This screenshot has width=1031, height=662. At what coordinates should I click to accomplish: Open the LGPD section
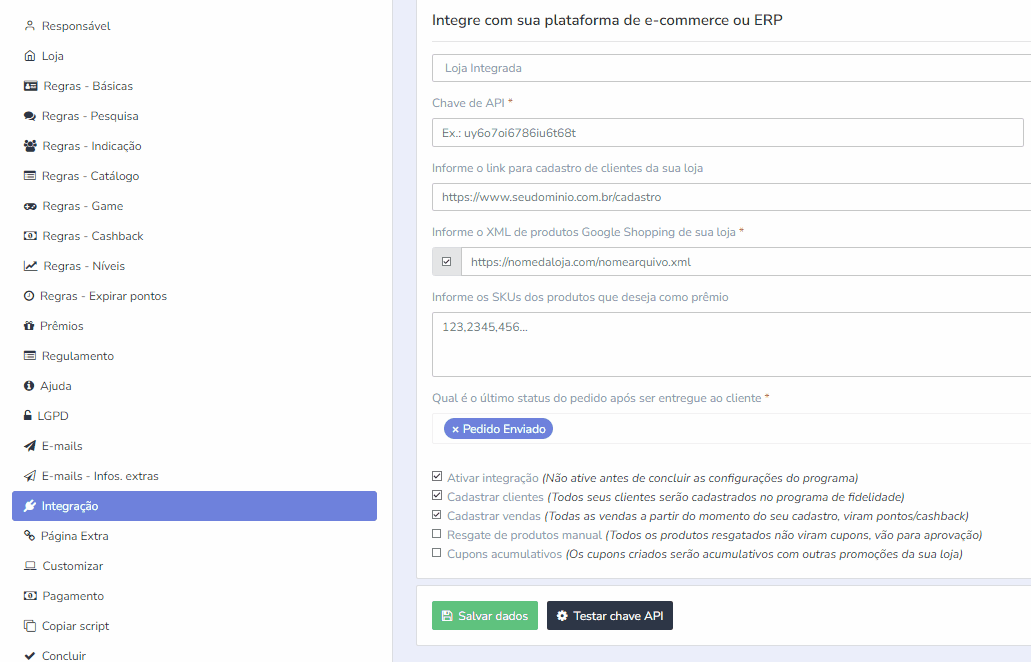(x=194, y=415)
